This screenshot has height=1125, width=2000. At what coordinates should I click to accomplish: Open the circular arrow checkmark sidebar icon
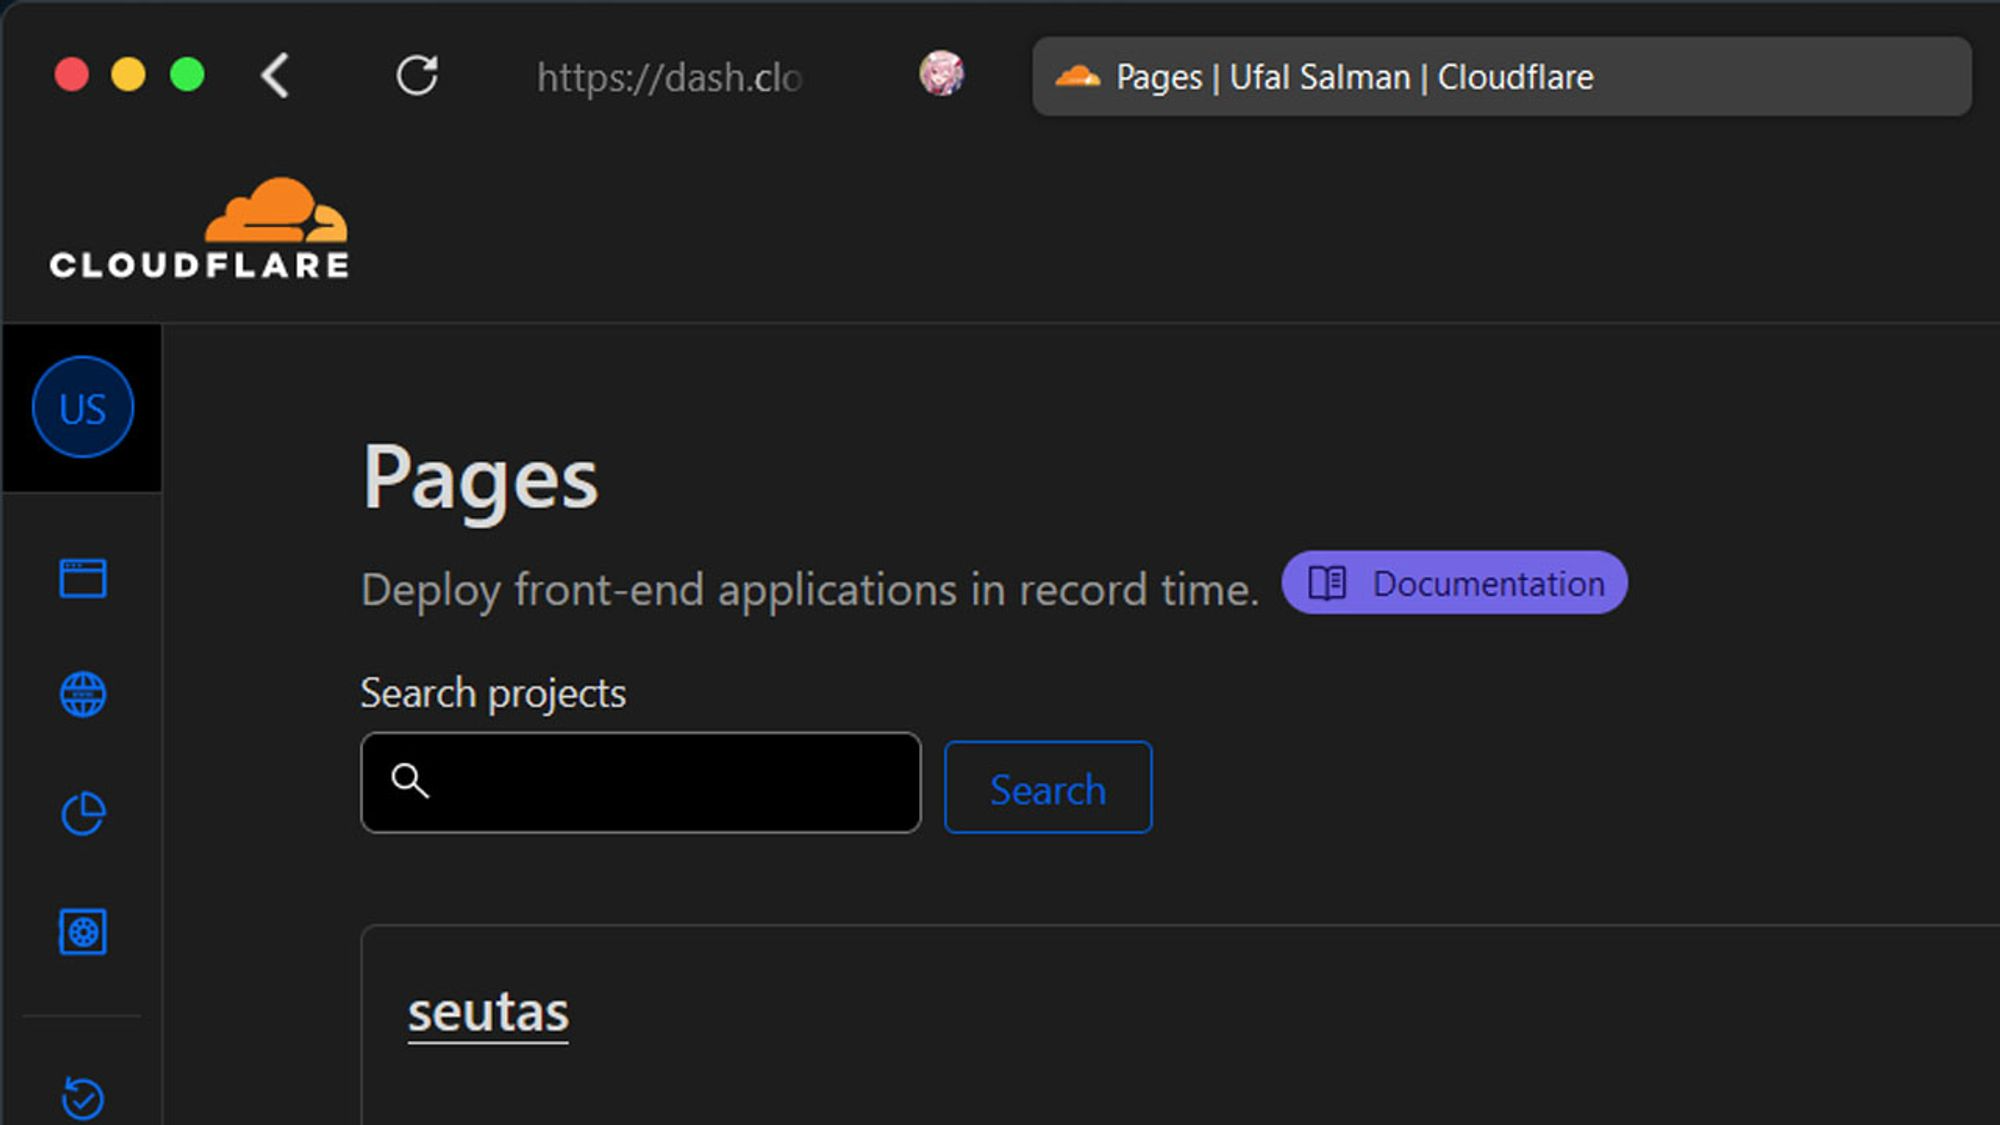(x=83, y=1097)
